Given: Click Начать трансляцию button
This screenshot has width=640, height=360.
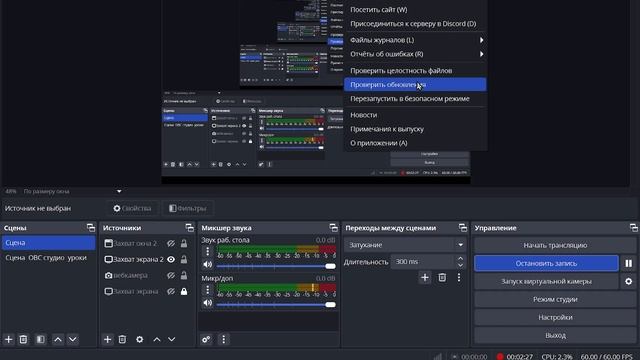Looking at the screenshot, I should tap(555, 245).
